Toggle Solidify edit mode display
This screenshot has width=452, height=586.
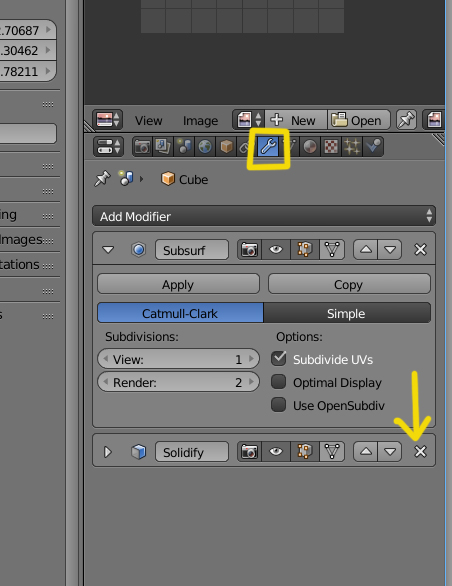305,452
